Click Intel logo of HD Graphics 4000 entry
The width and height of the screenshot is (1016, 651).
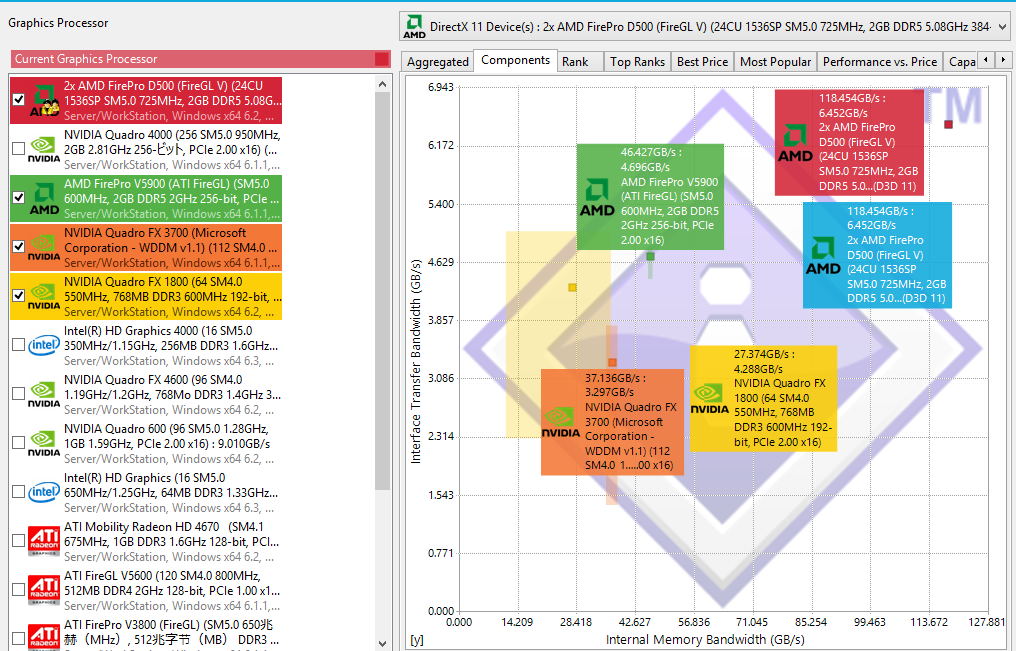(44, 345)
